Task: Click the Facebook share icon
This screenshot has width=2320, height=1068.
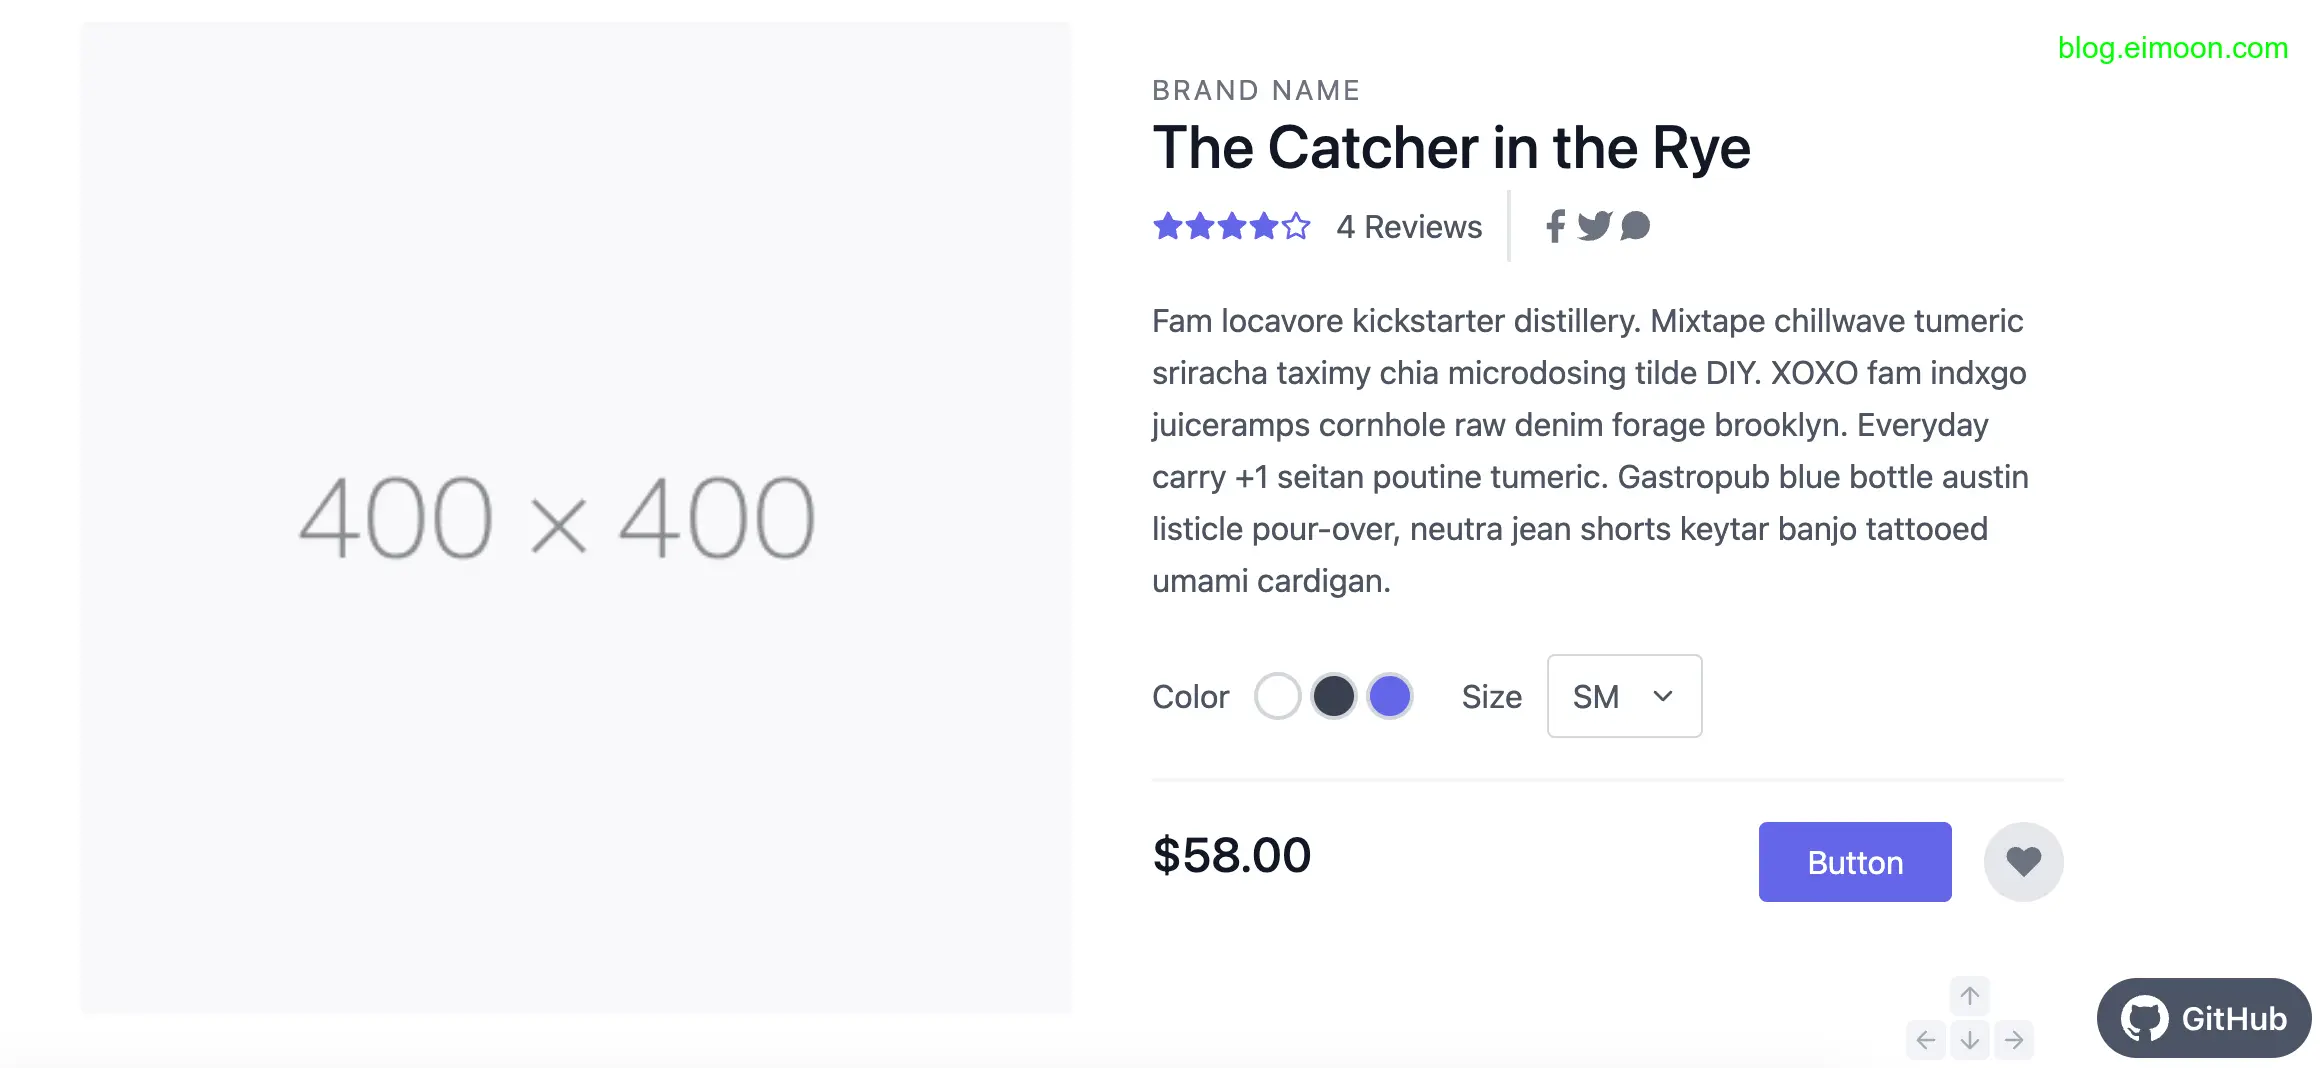Action: click(x=1555, y=227)
